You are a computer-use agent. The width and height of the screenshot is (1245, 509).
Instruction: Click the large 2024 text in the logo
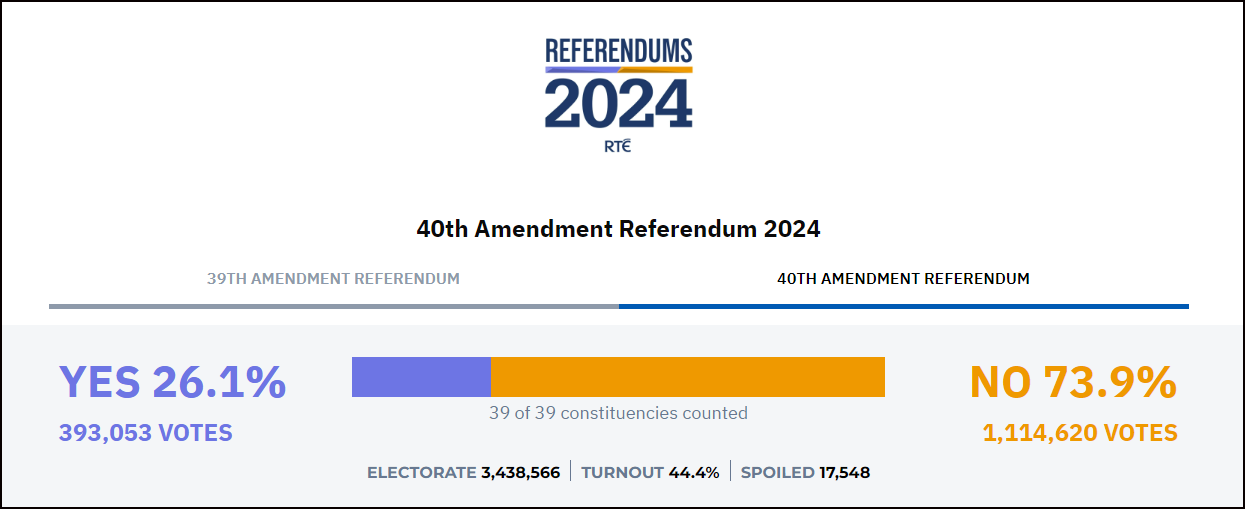(x=619, y=104)
